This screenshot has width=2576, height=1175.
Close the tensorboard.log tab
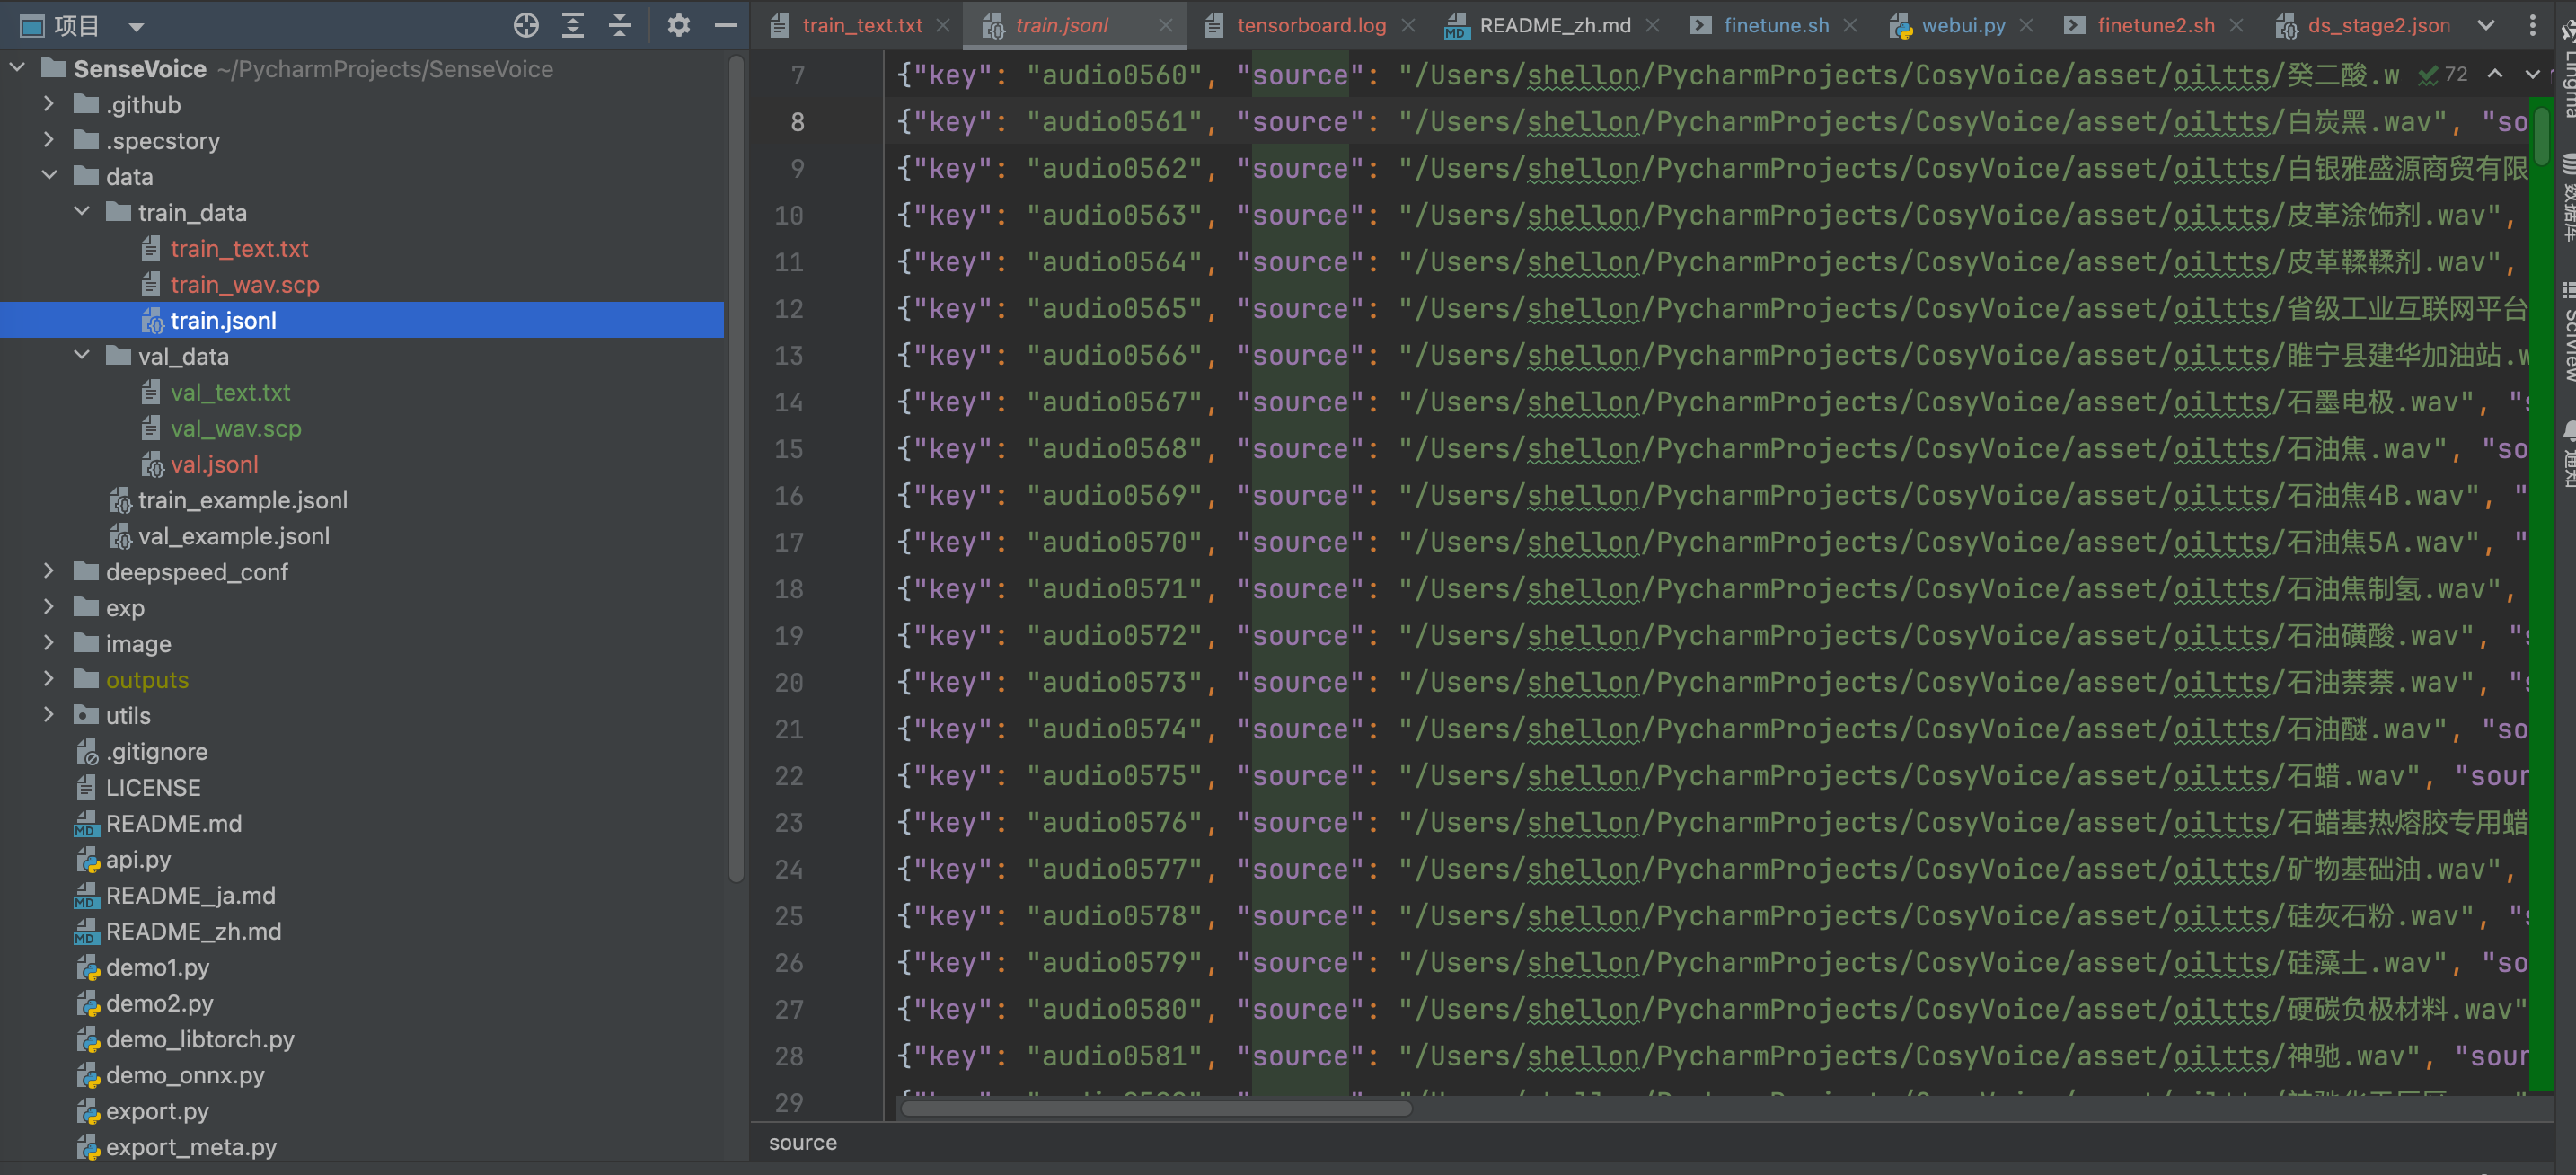click(x=1409, y=25)
